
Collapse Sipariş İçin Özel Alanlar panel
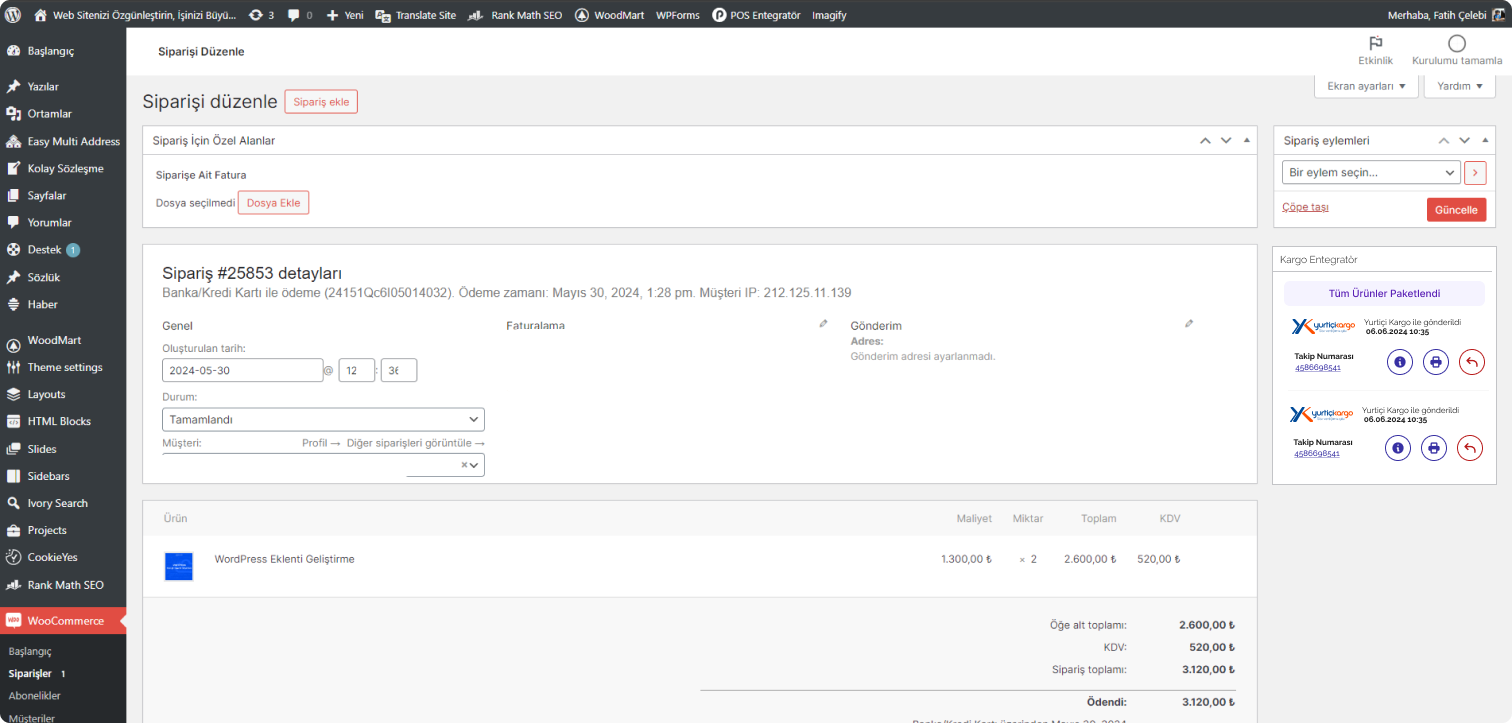point(1246,141)
